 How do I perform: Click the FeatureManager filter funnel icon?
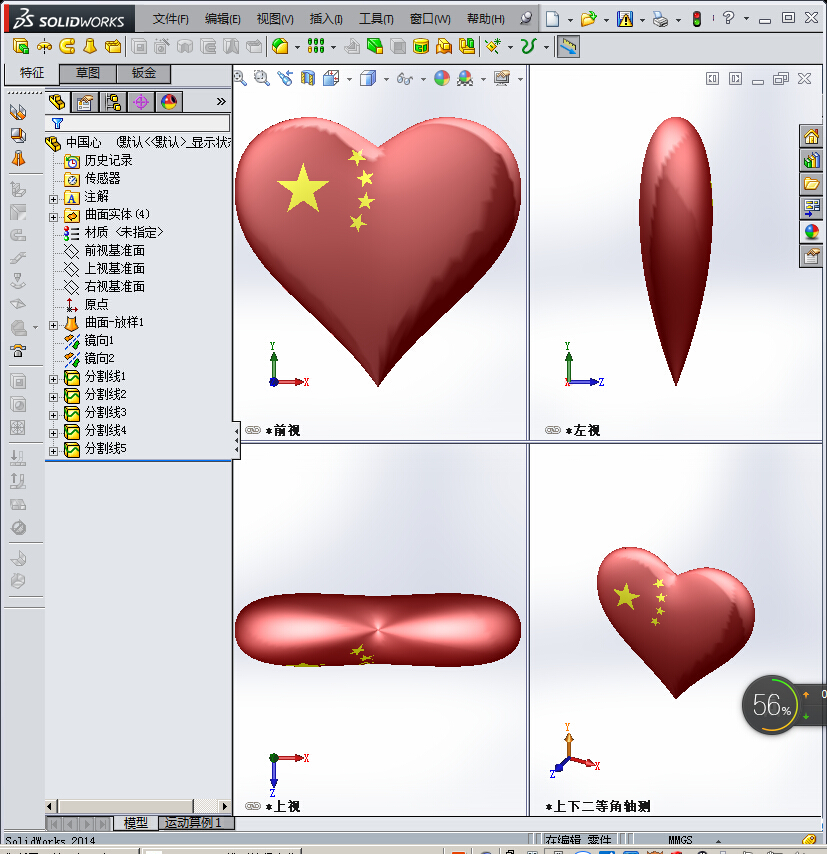57,122
